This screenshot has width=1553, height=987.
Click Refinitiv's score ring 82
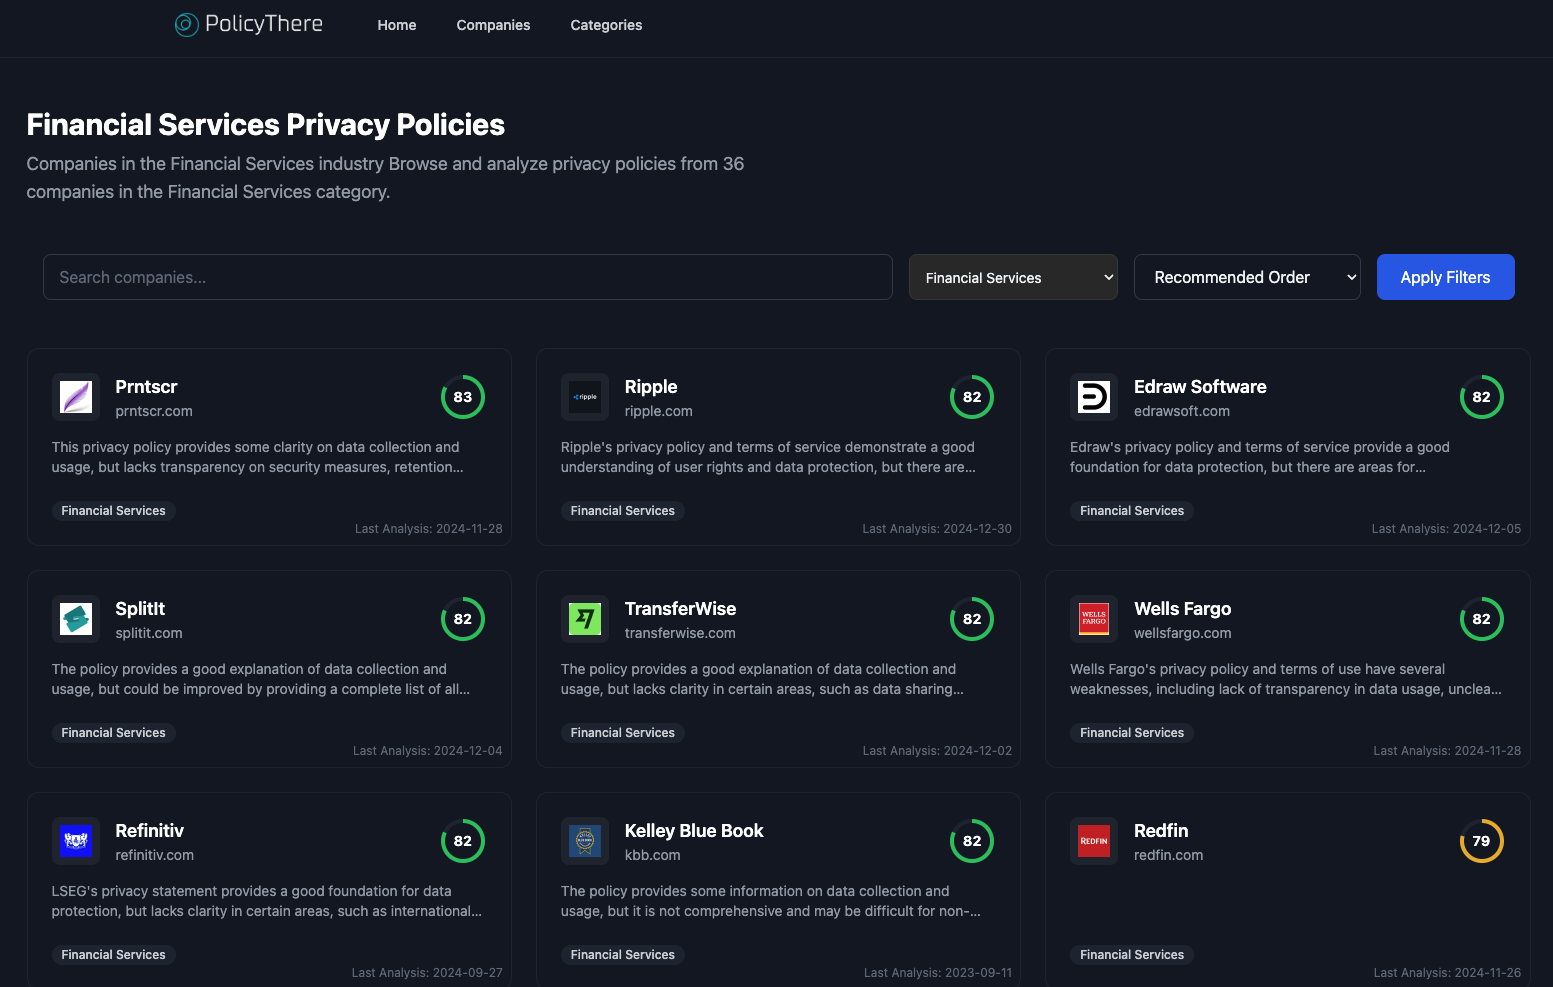pyautogui.click(x=463, y=841)
